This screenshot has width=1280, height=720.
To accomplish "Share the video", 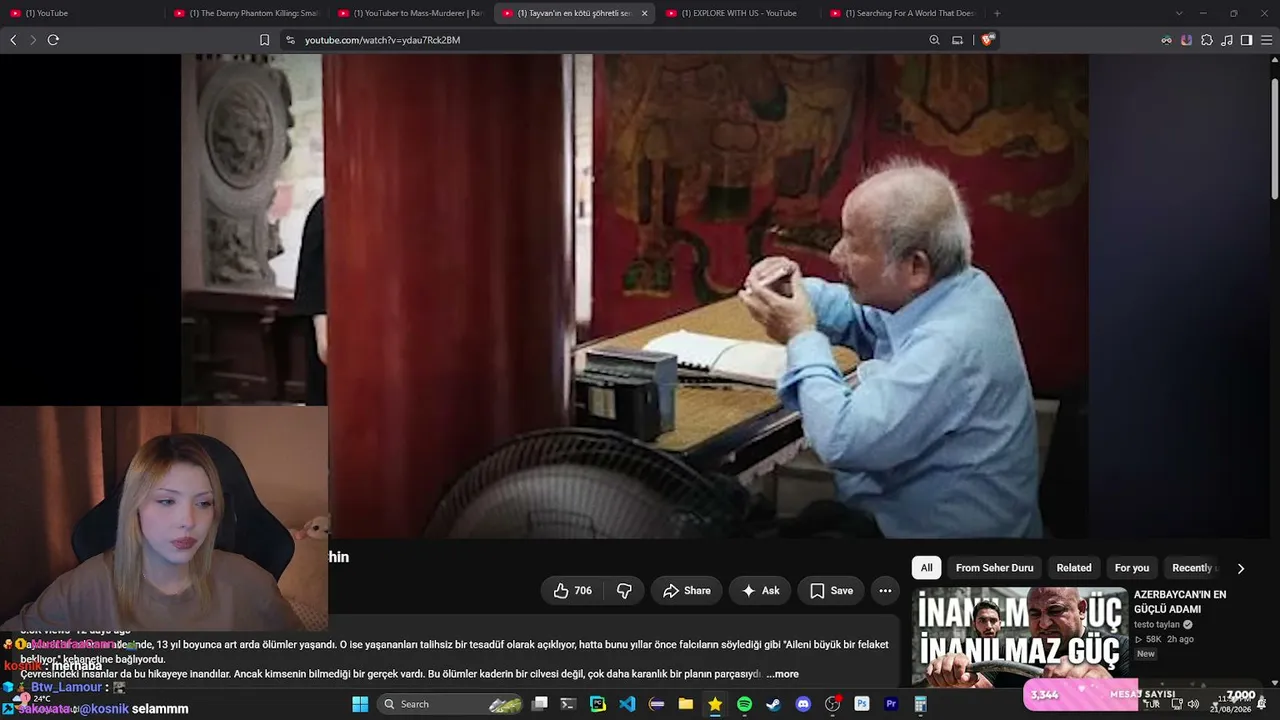I will tap(686, 591).
